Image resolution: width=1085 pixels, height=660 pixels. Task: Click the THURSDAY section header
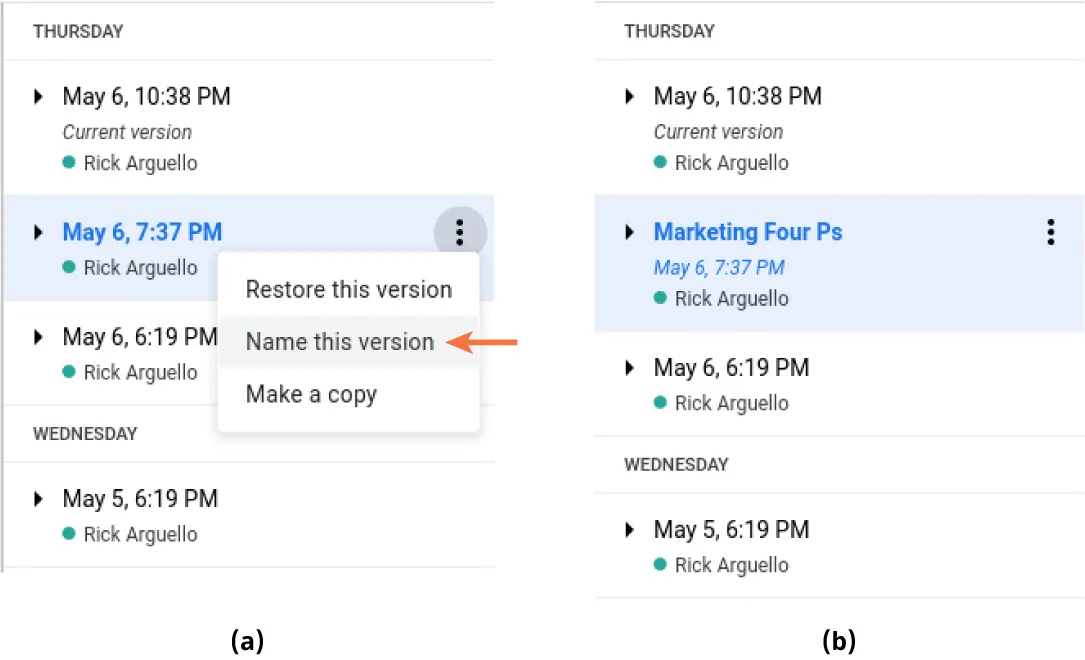[79, 31]
